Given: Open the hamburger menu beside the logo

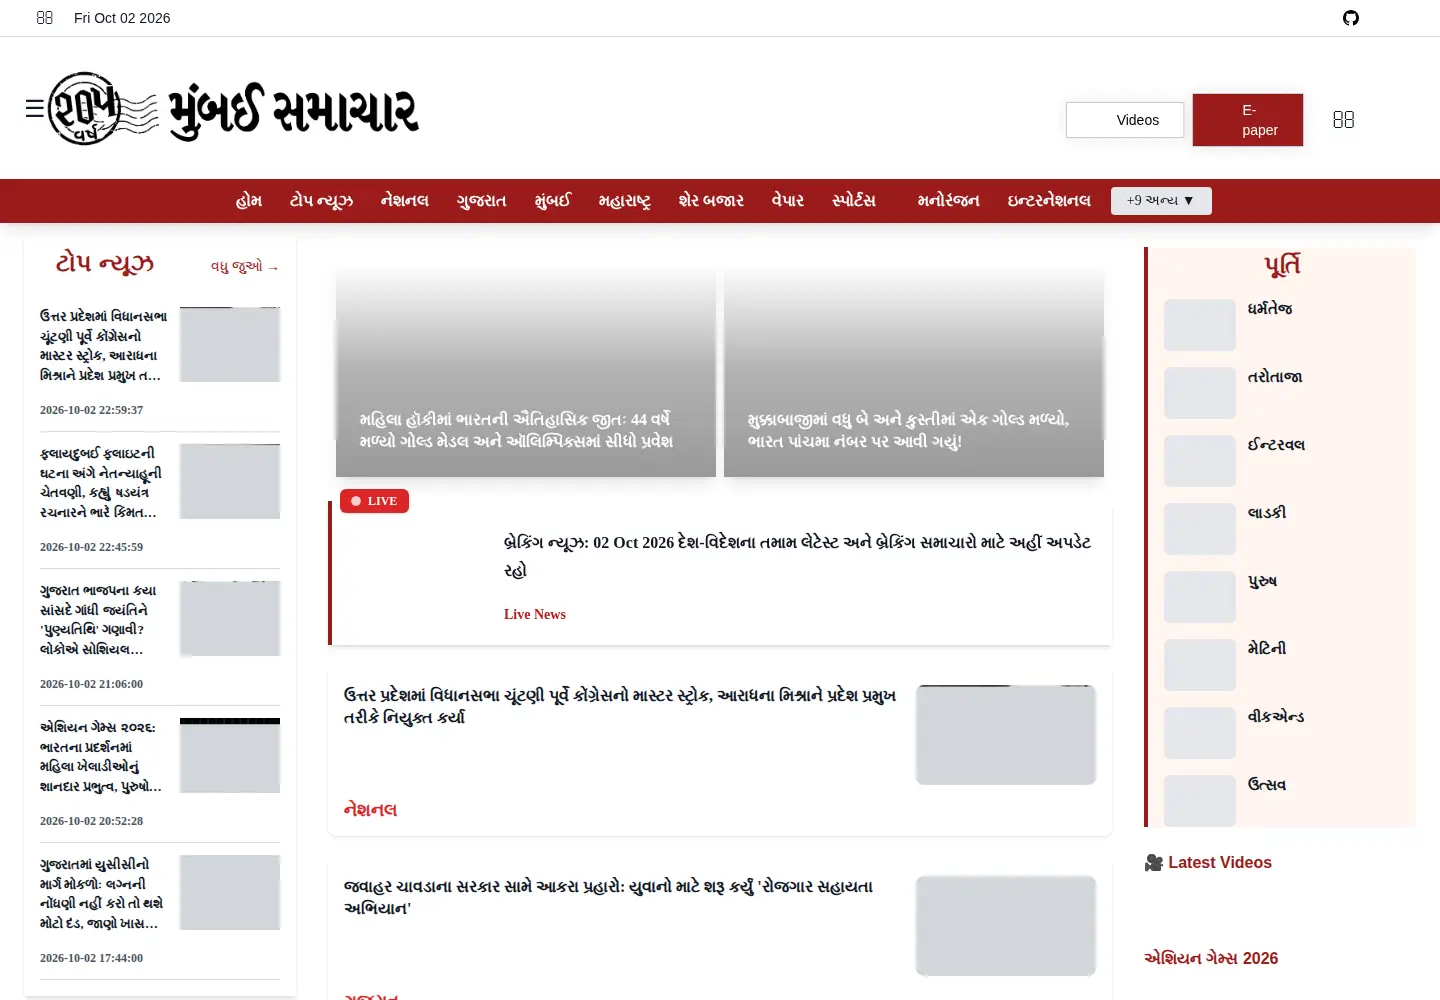Looking at the screenshot, I should coord(34,108).
